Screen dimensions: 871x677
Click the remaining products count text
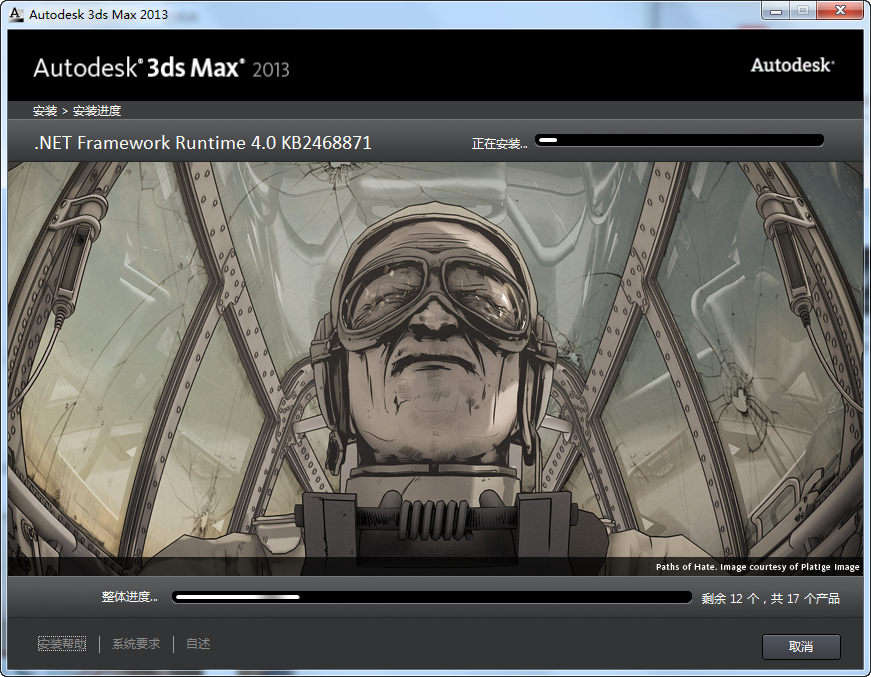[770, 599]
